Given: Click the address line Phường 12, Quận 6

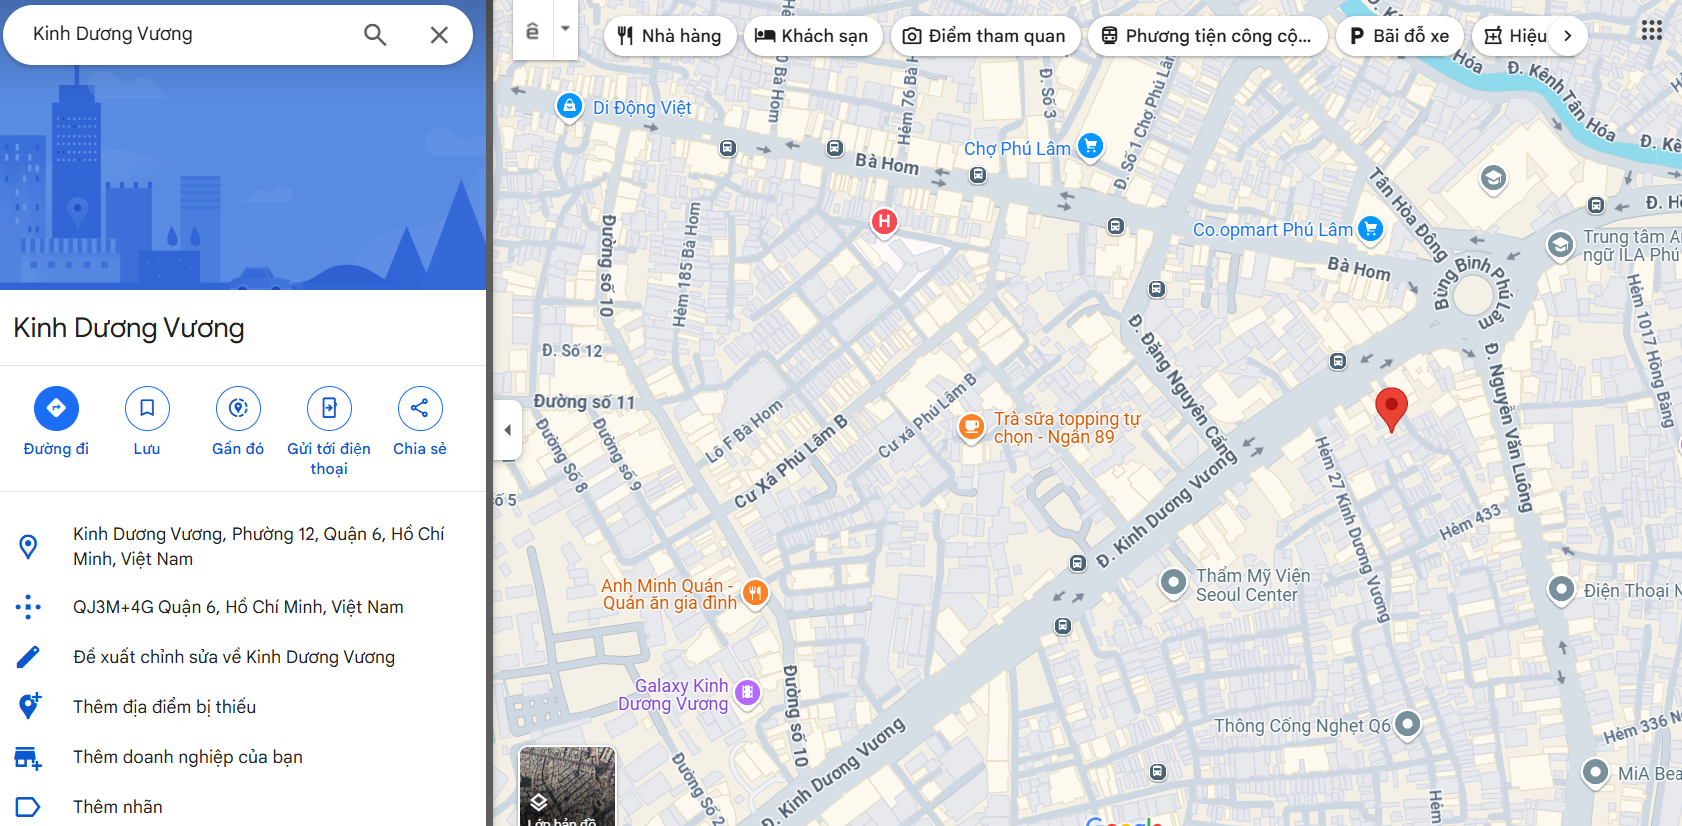Looking at the screenshot, I should click(243, 546).
